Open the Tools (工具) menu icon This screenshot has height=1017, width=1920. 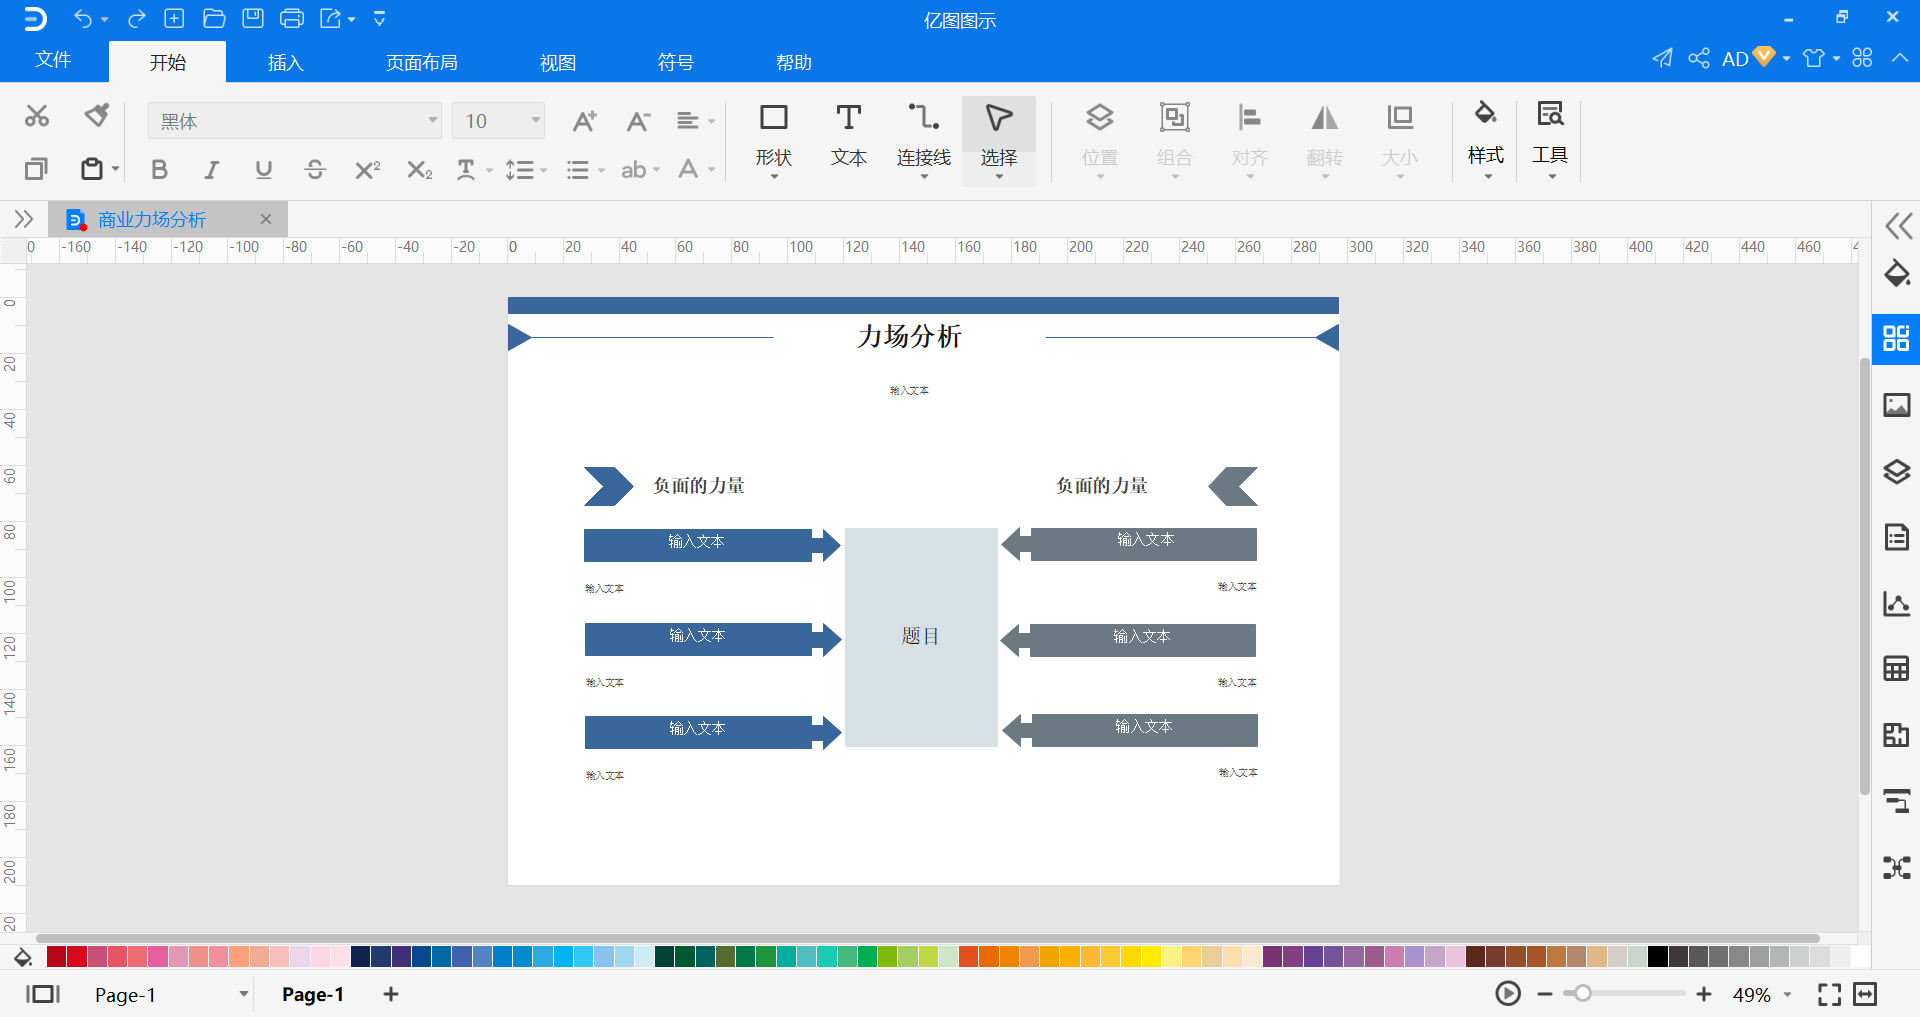tap(1550, 138)
